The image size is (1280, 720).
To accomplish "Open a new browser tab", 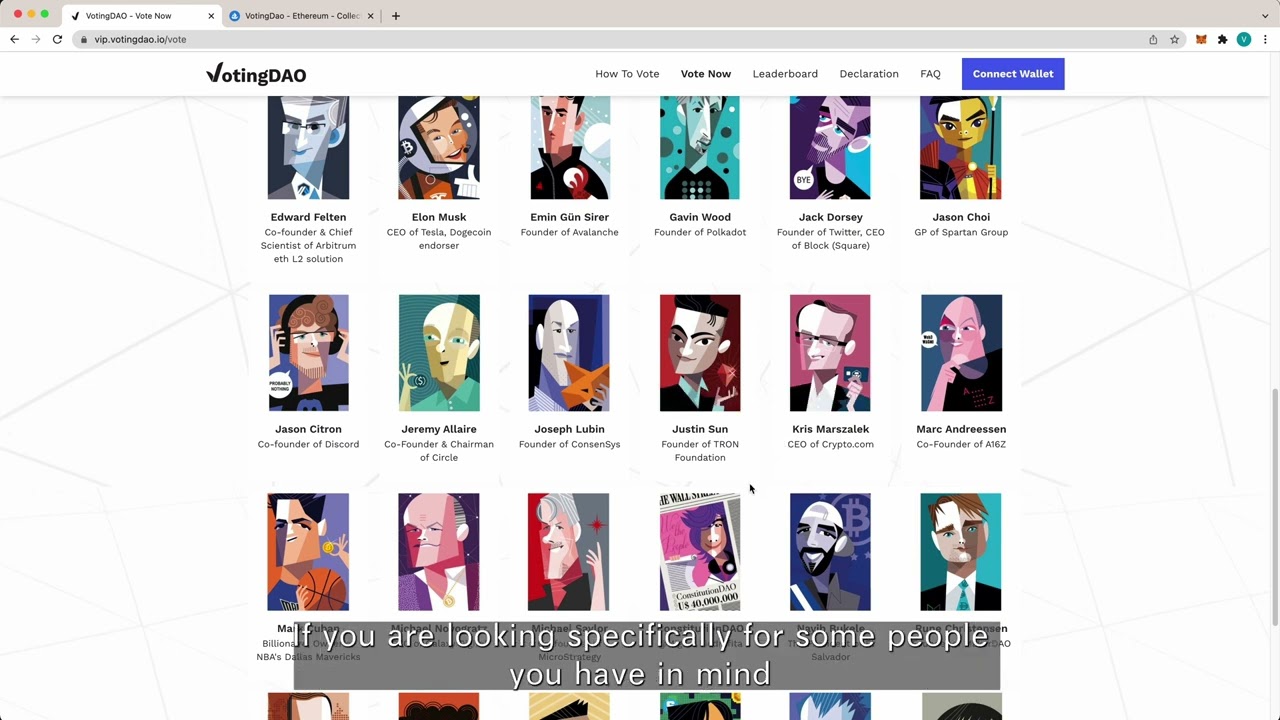I will tap(396, 16).
